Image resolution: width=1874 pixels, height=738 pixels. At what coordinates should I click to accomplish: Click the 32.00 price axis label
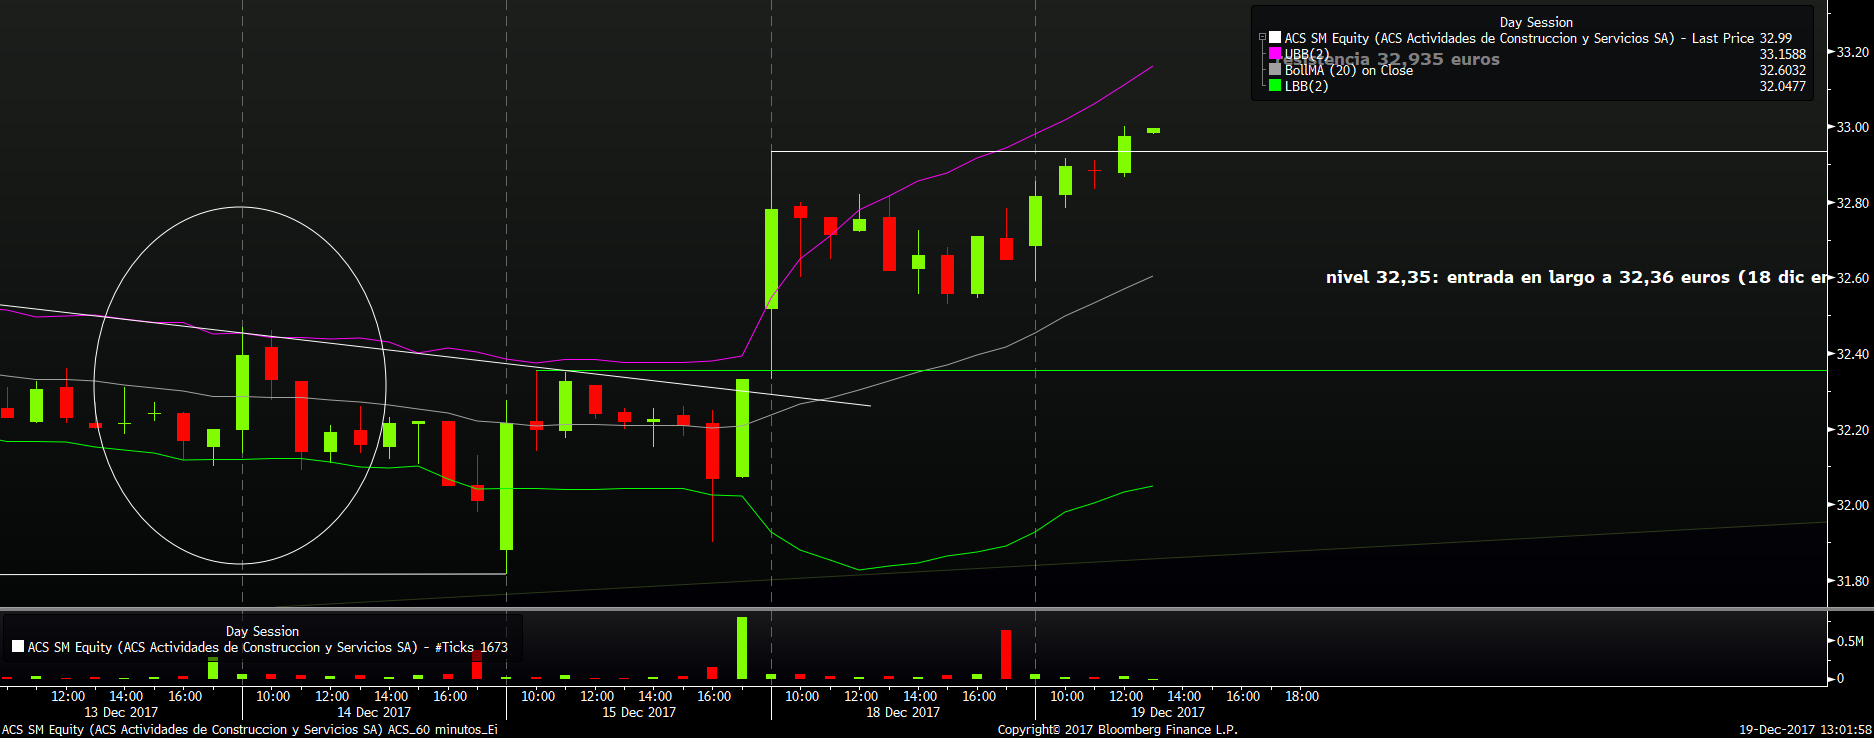click(1853, 505)
